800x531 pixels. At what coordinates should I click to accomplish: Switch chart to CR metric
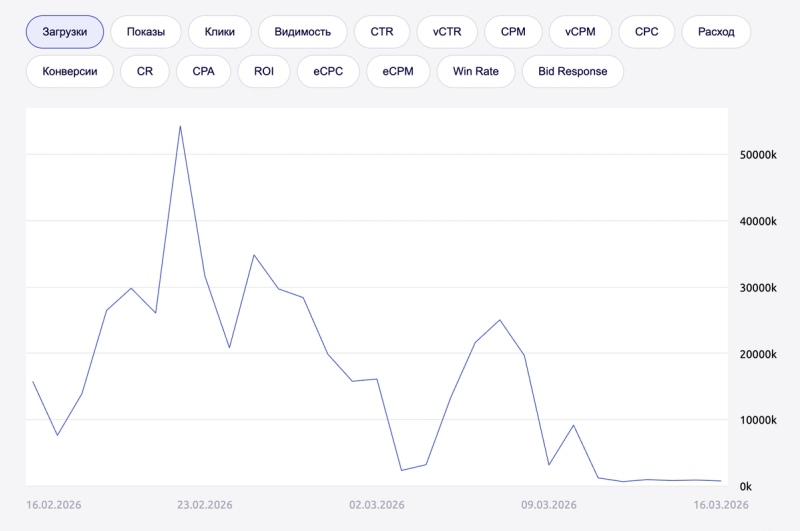click(x=145, y=71)
